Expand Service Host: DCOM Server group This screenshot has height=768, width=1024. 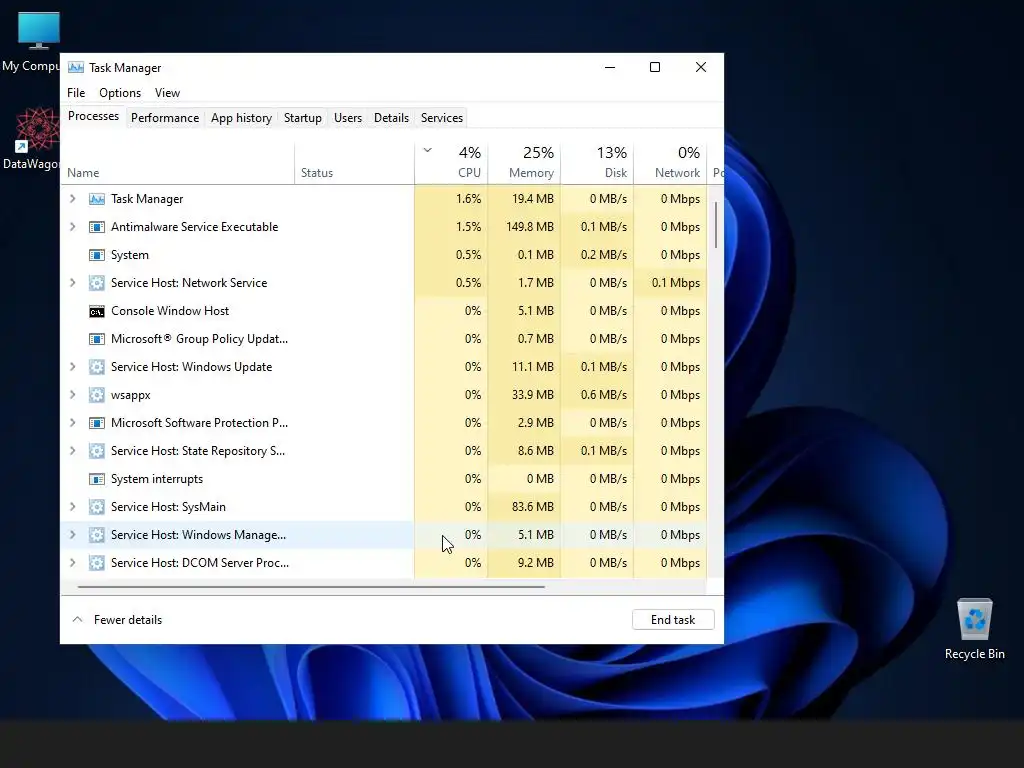point(72,562)
